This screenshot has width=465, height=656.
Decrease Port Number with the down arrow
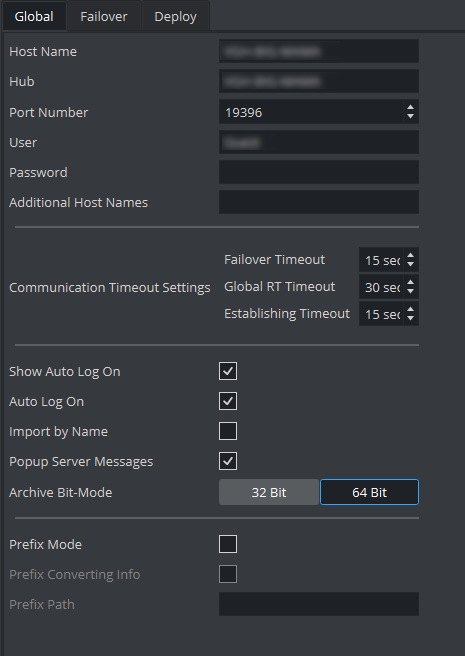410,116
